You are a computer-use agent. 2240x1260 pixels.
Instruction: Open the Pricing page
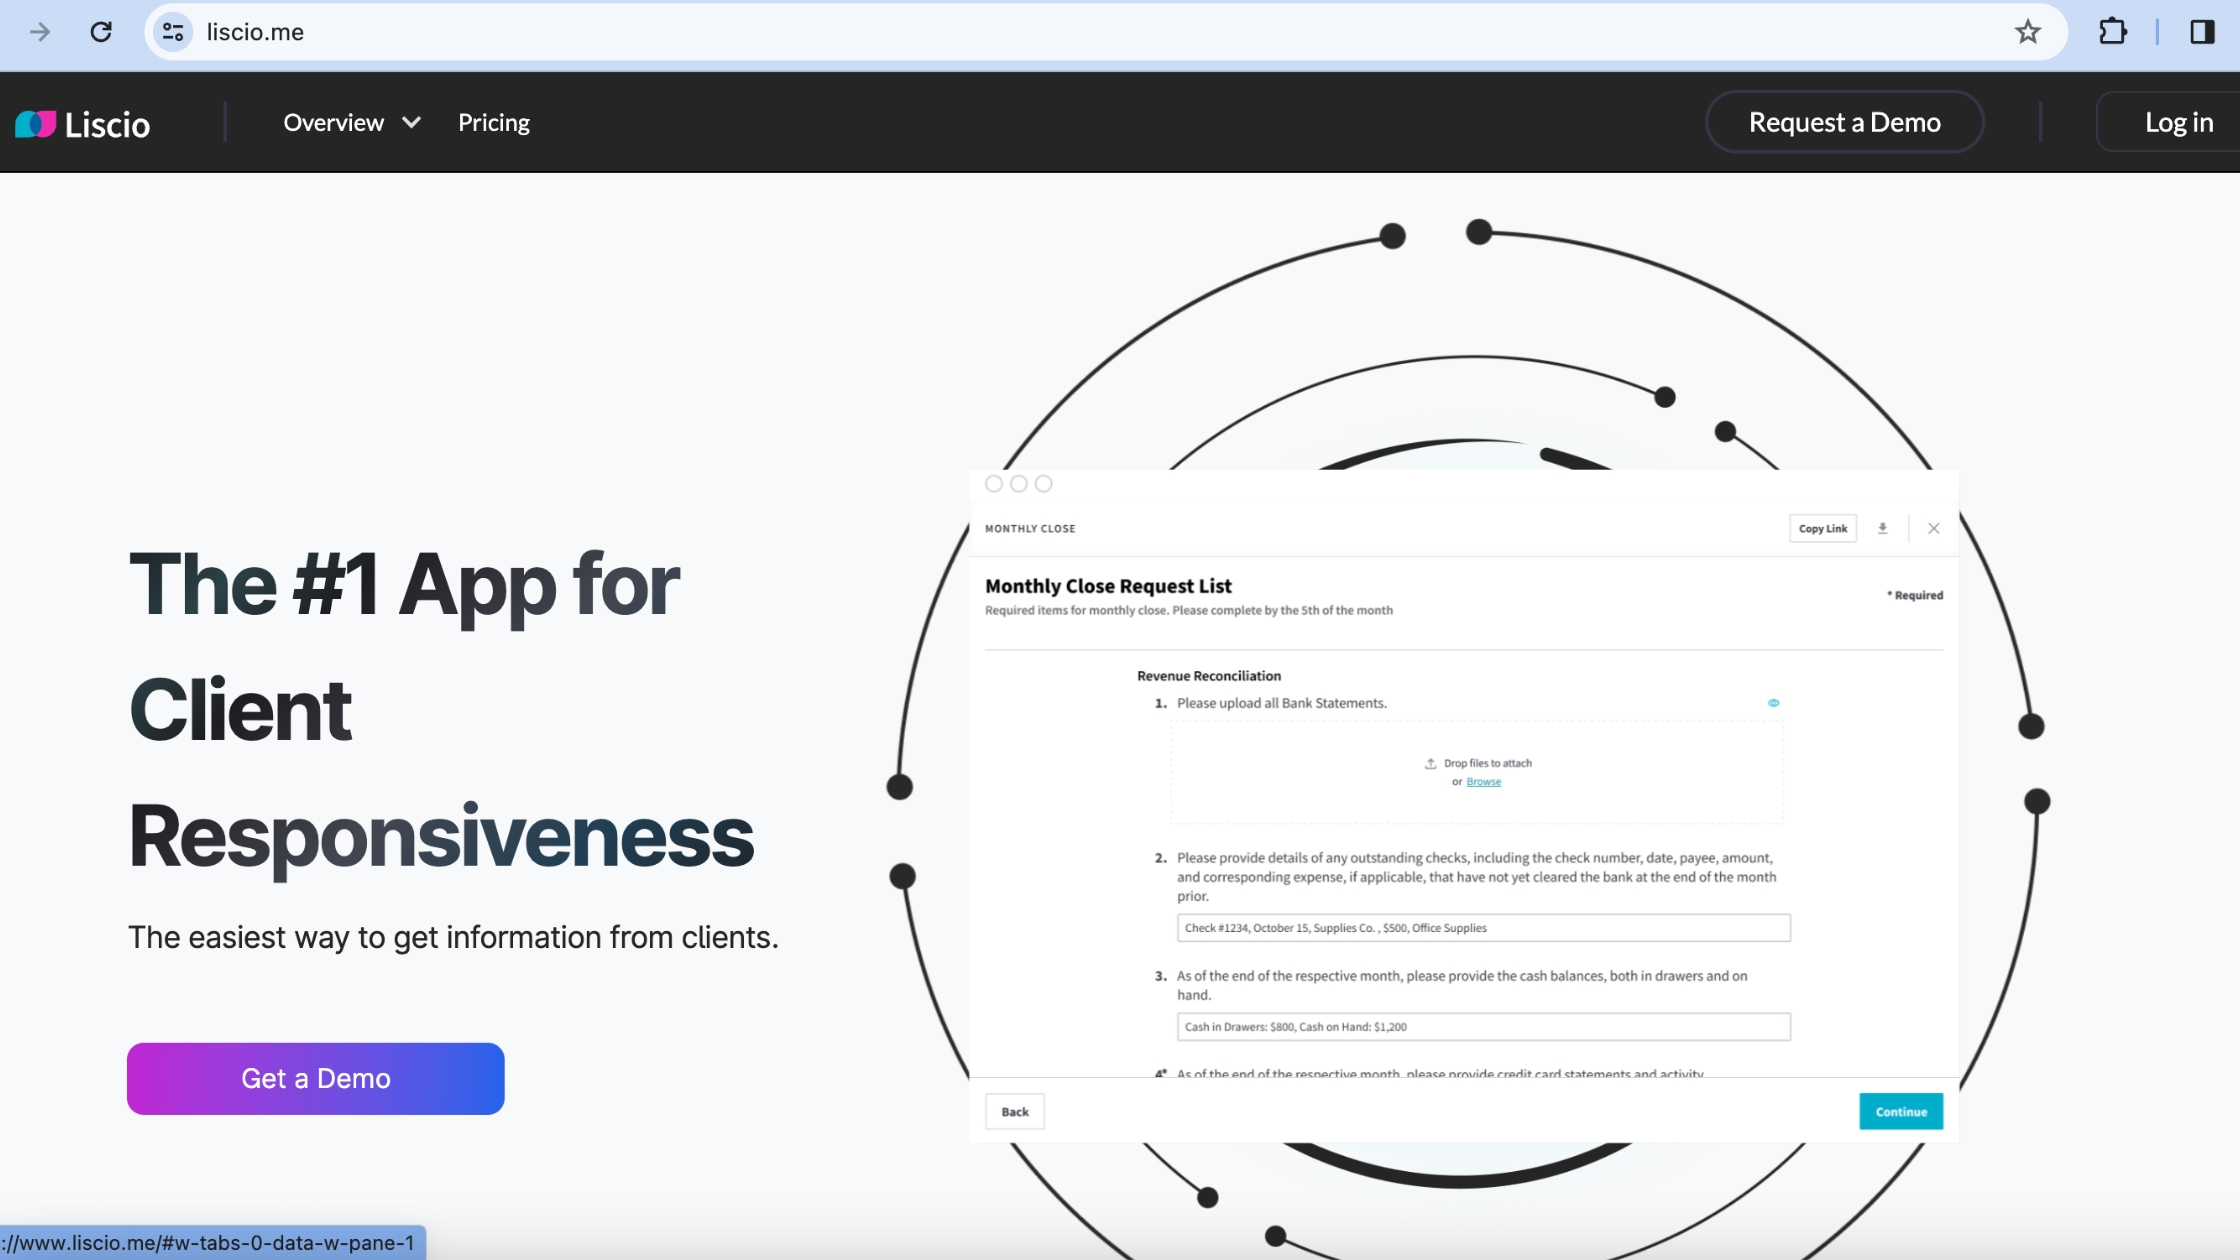494,123
